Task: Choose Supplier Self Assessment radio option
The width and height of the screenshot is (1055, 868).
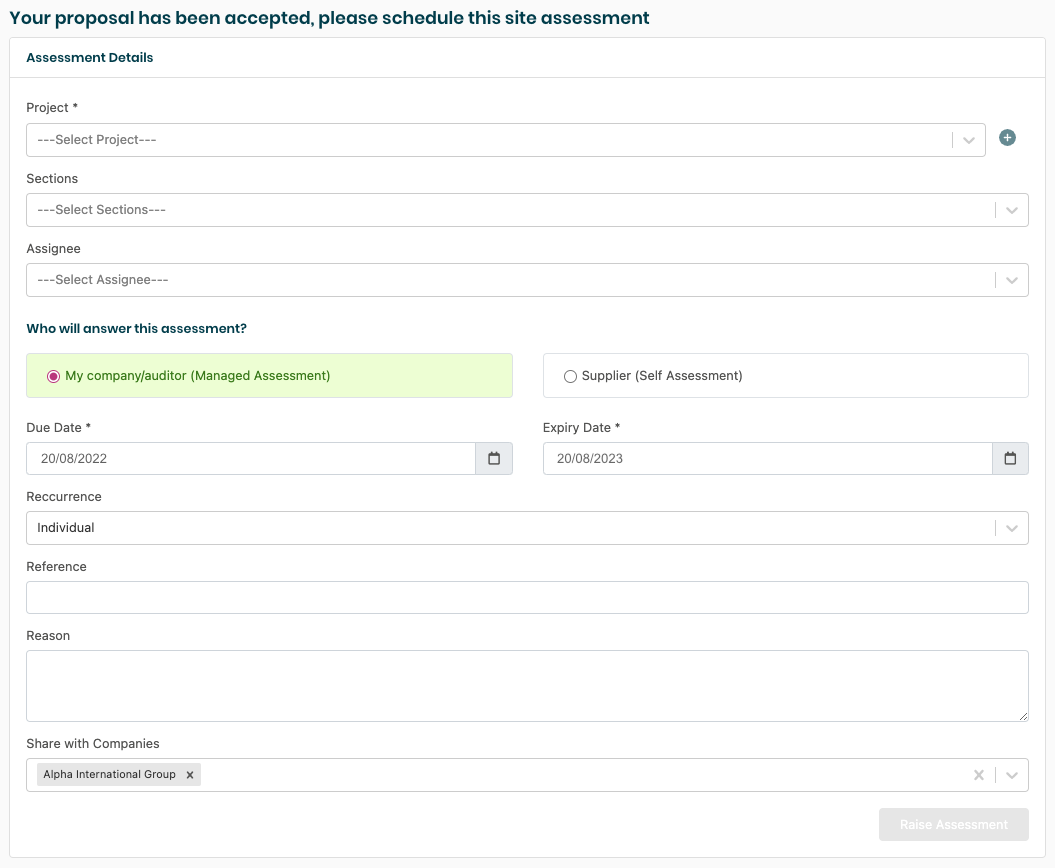Action: 571,376
